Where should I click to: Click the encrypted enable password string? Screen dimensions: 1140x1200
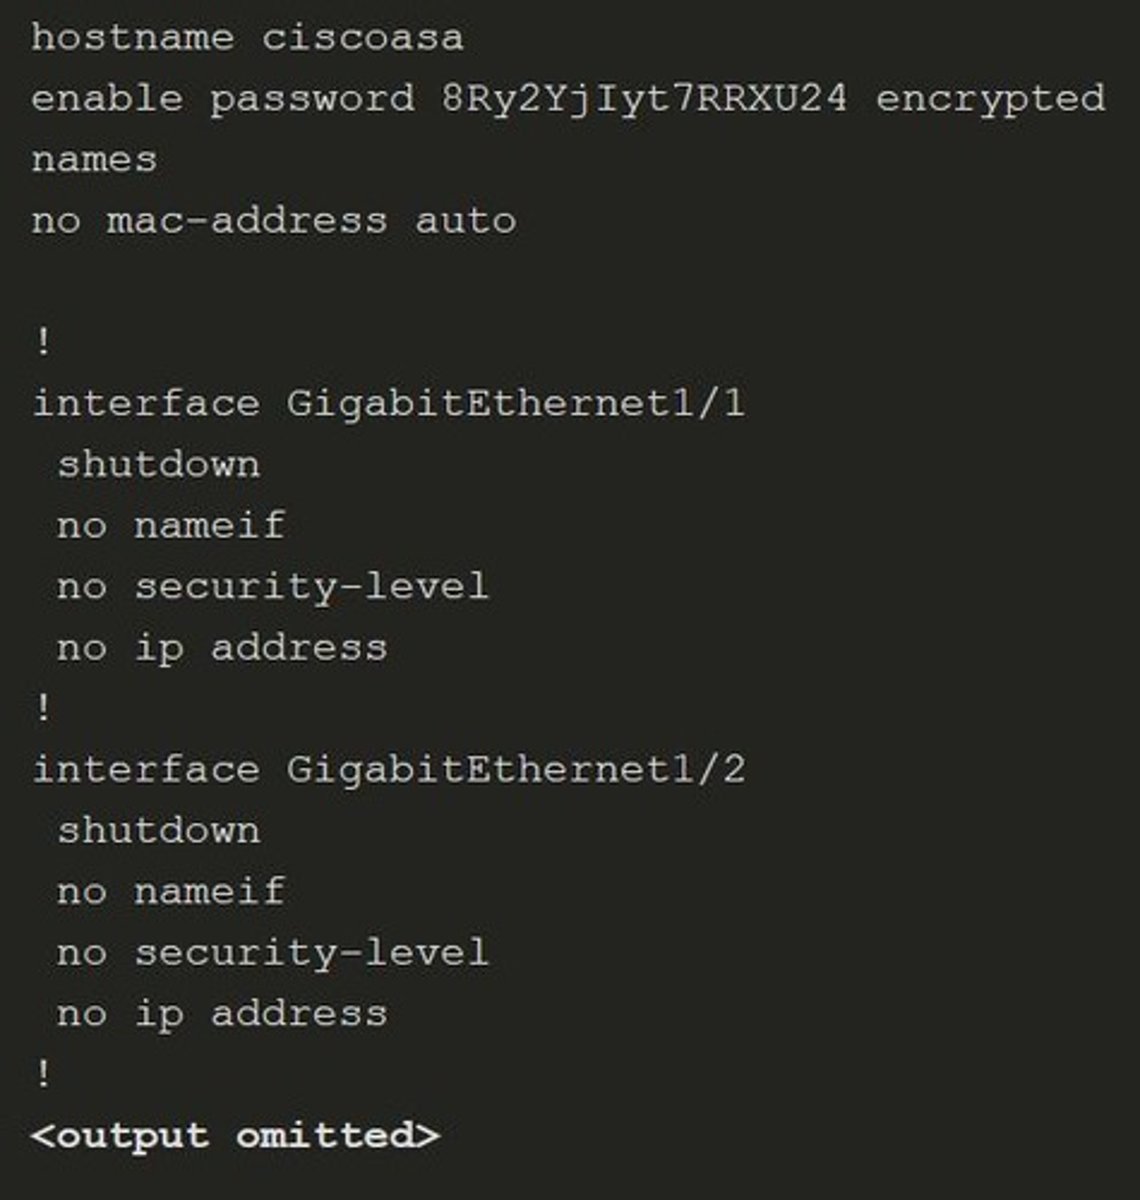tap(644, 99)
